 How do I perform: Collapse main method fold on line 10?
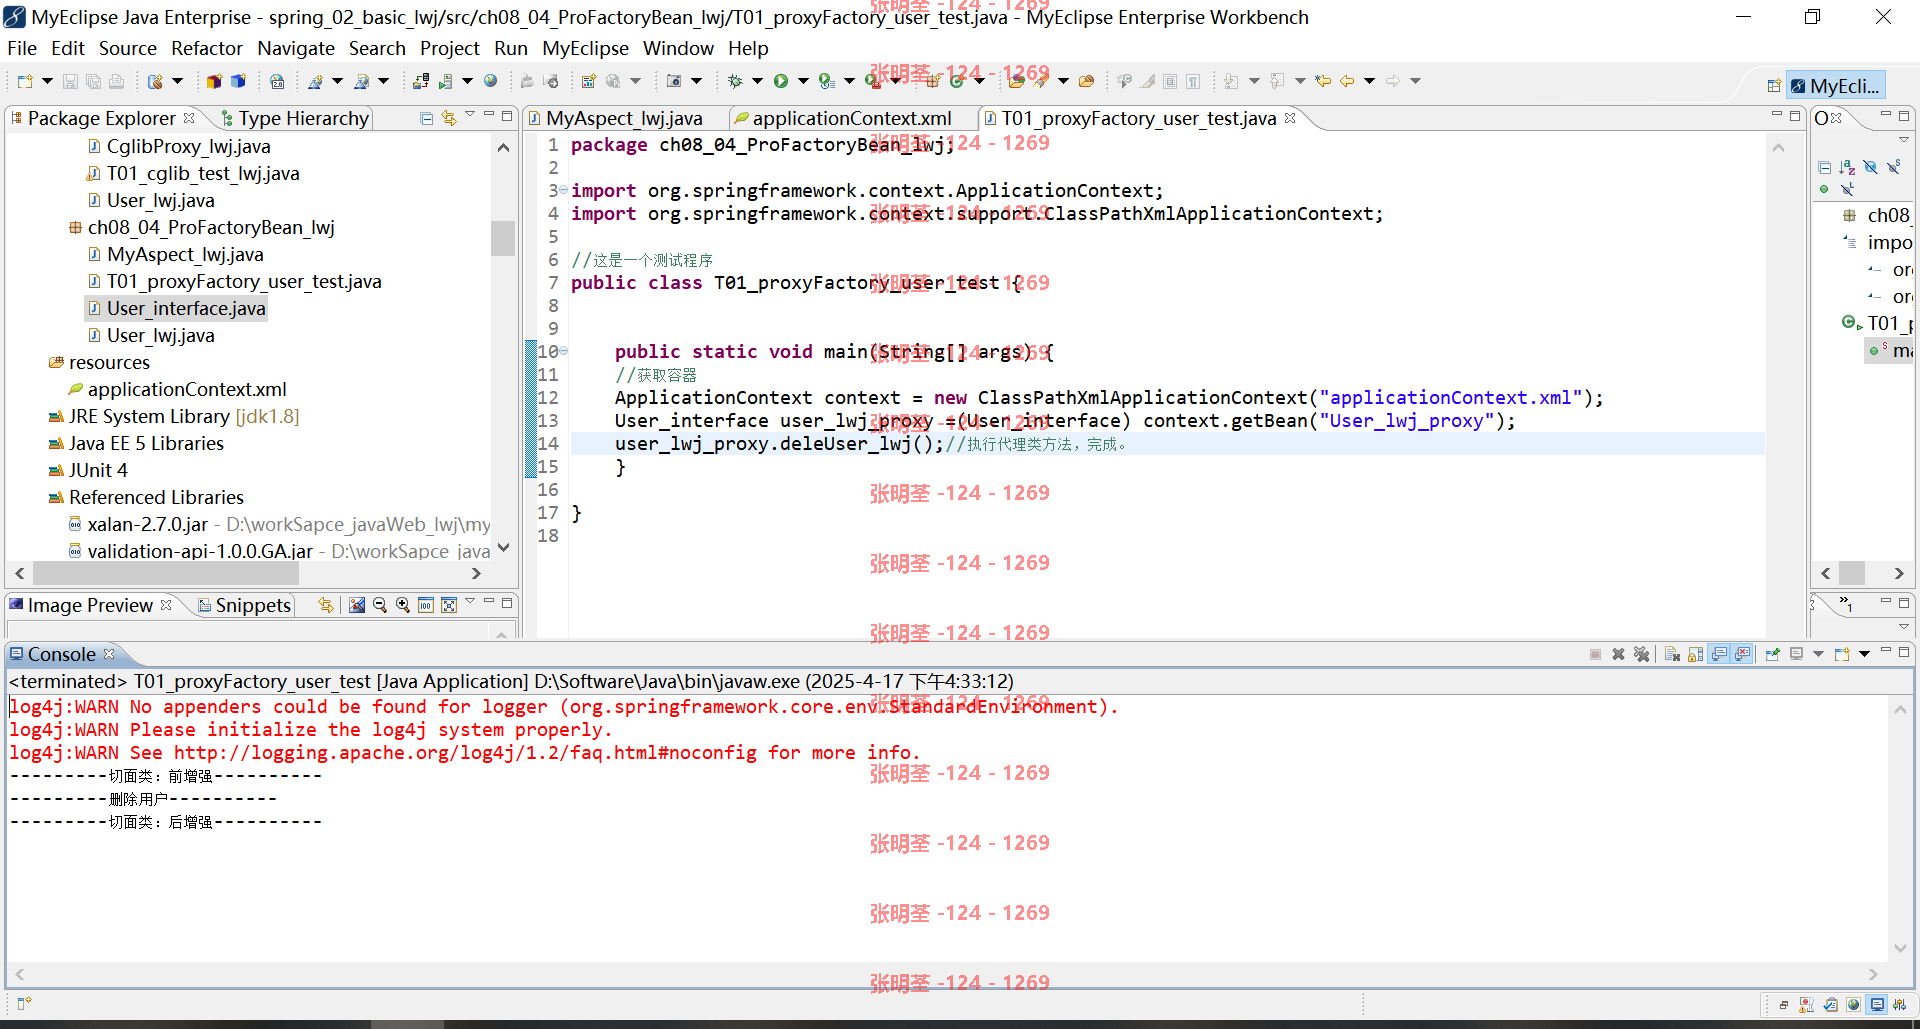tap(563, 351)
